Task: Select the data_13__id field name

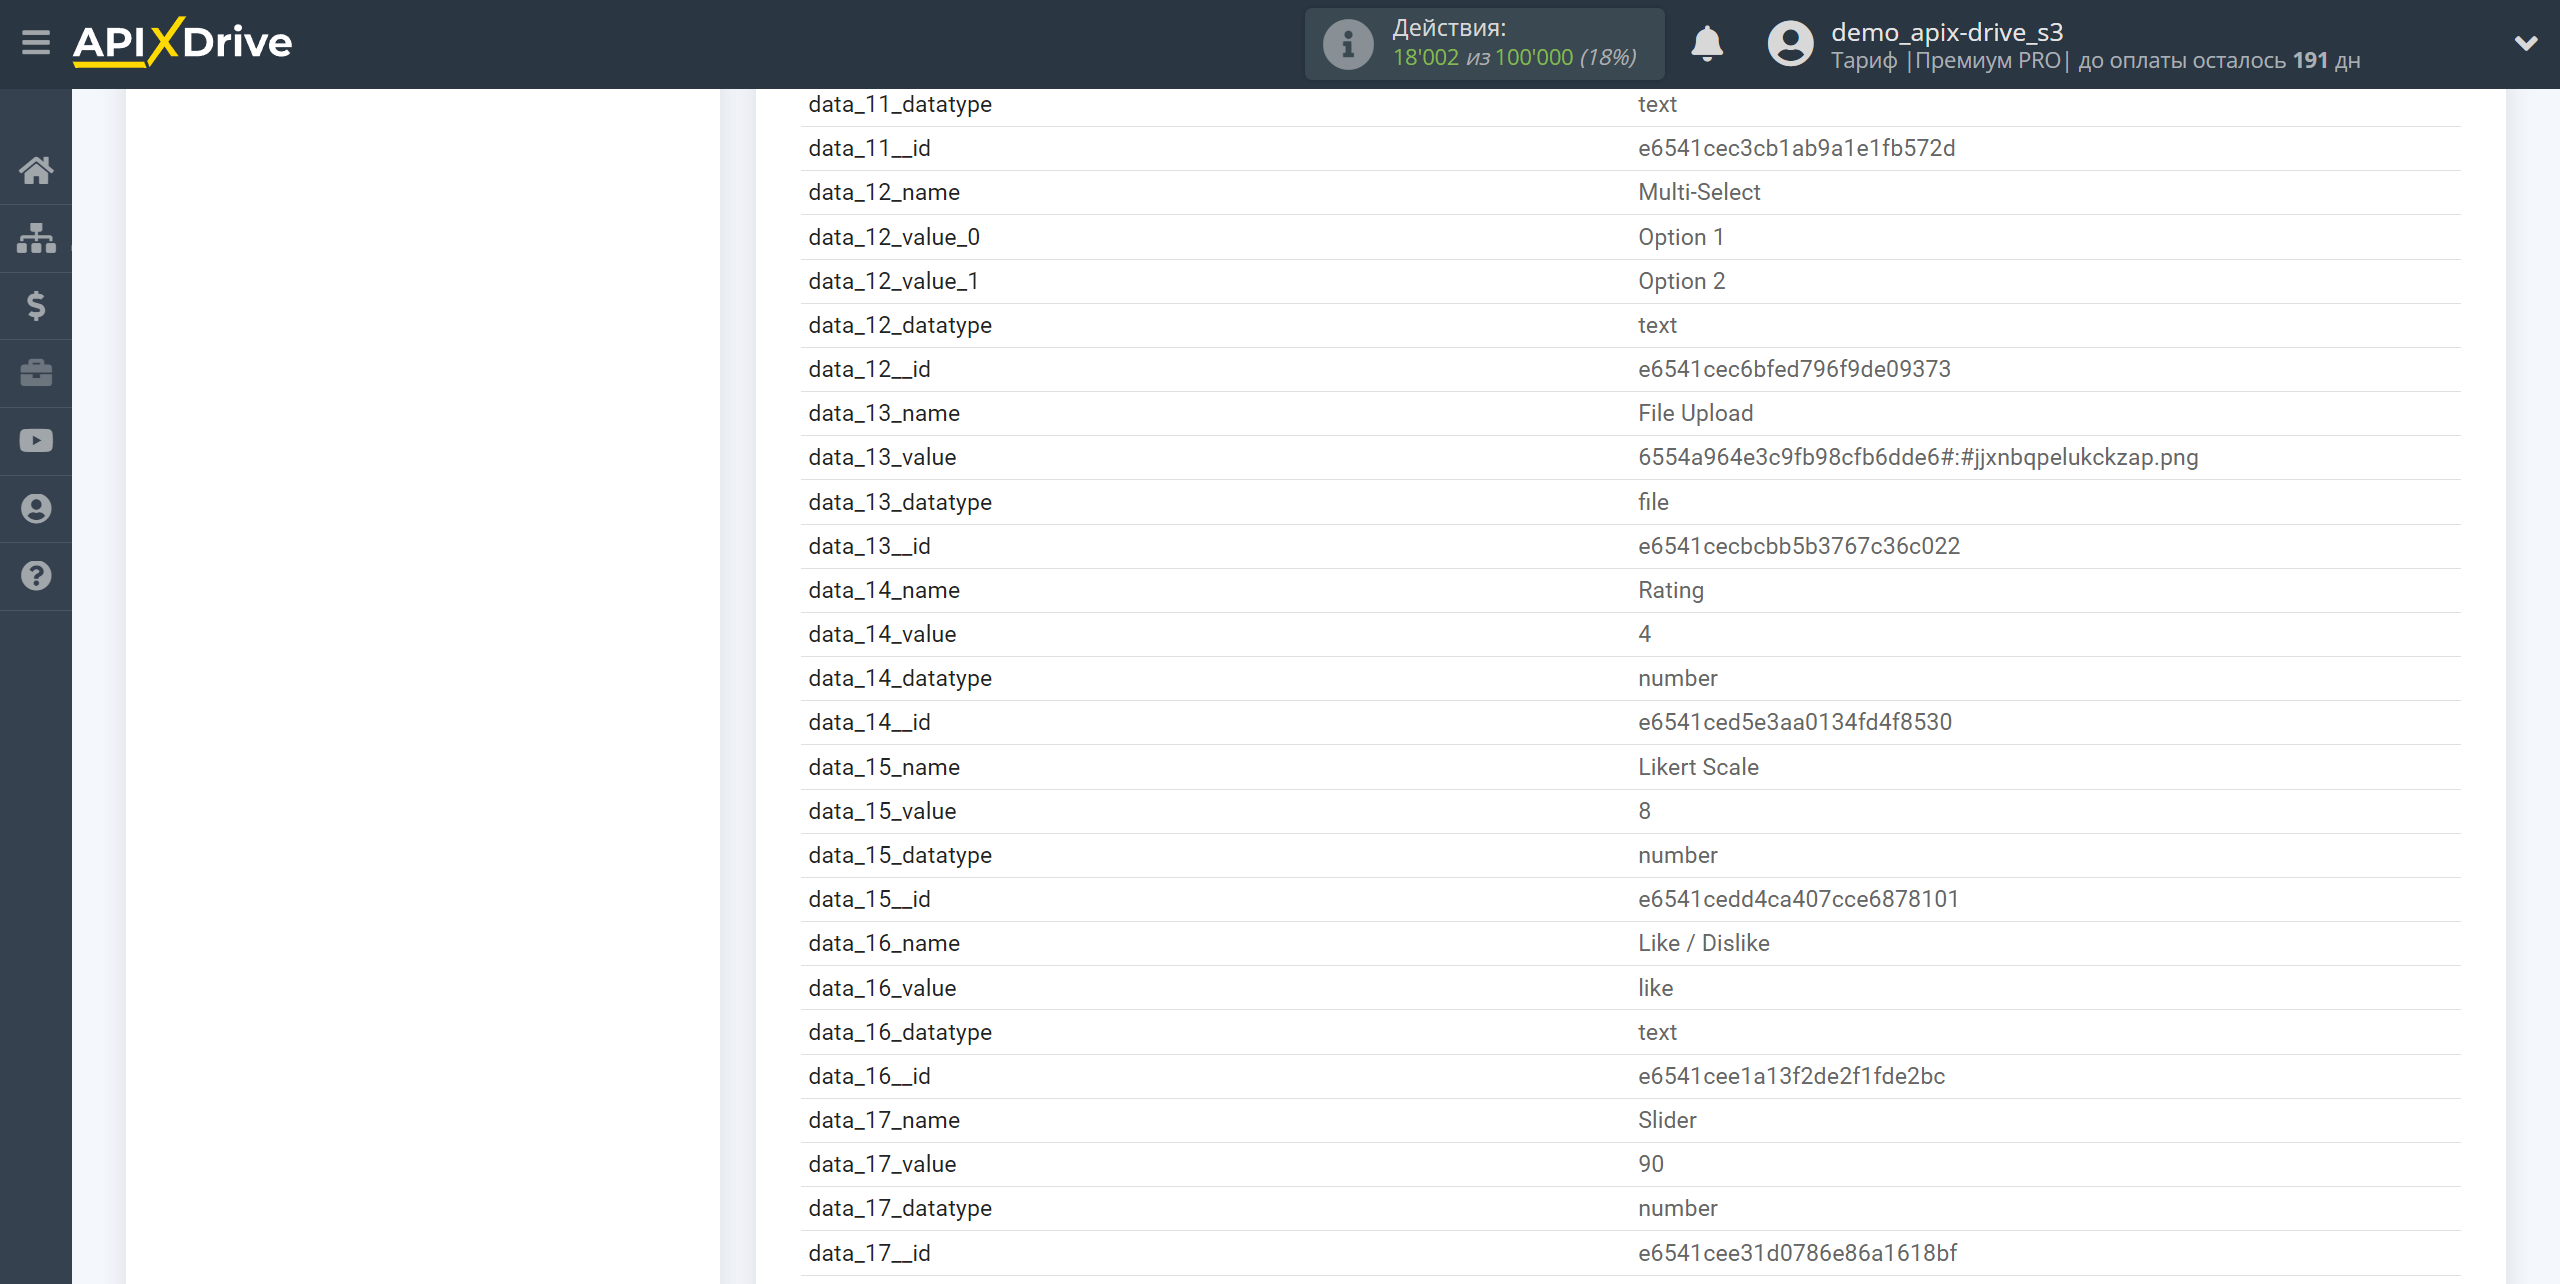Action: 869,546
